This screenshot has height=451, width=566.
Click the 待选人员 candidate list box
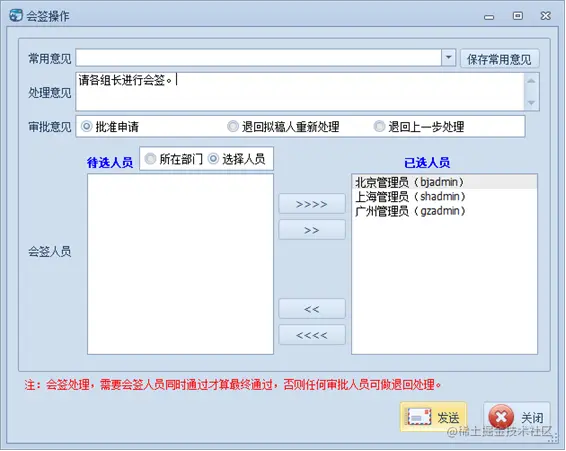tap(180, 264)
